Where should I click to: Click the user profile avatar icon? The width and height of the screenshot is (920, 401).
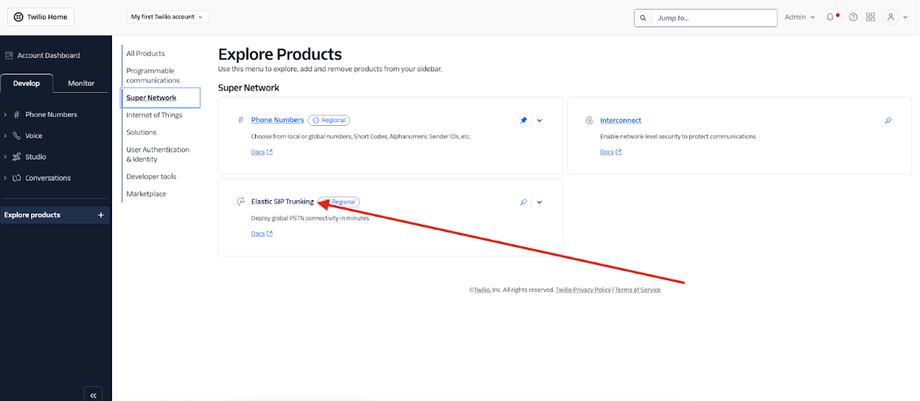[x=891, y=17]
